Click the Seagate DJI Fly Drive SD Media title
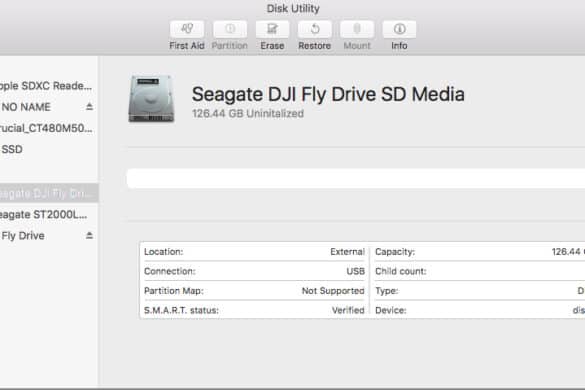The image size is (585, 390). click(328, 94)
